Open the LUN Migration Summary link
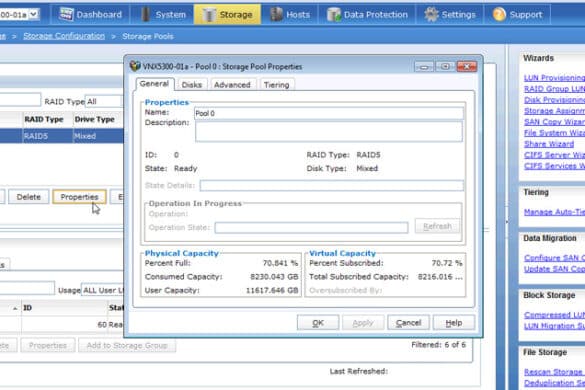The height and width of the screenshot is (390, 585). pyautogui.click(x=554, y=326)
